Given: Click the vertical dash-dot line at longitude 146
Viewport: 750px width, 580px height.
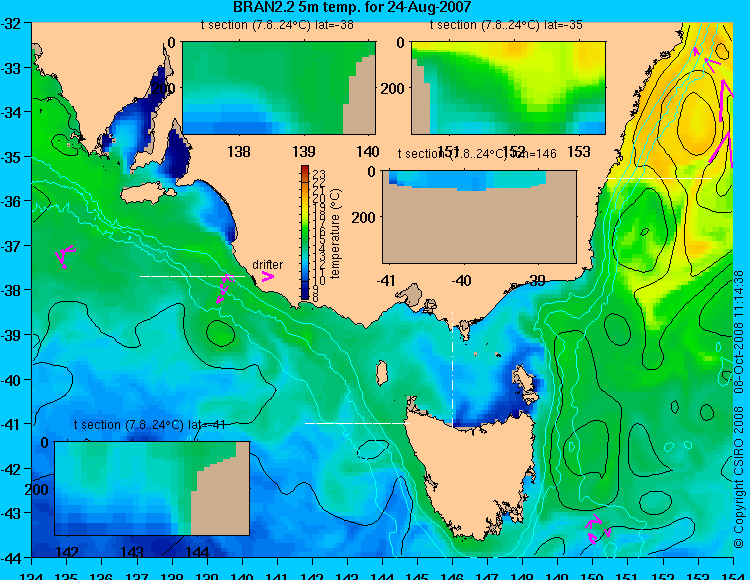Looking at the screenshot, I should (452, 368).
